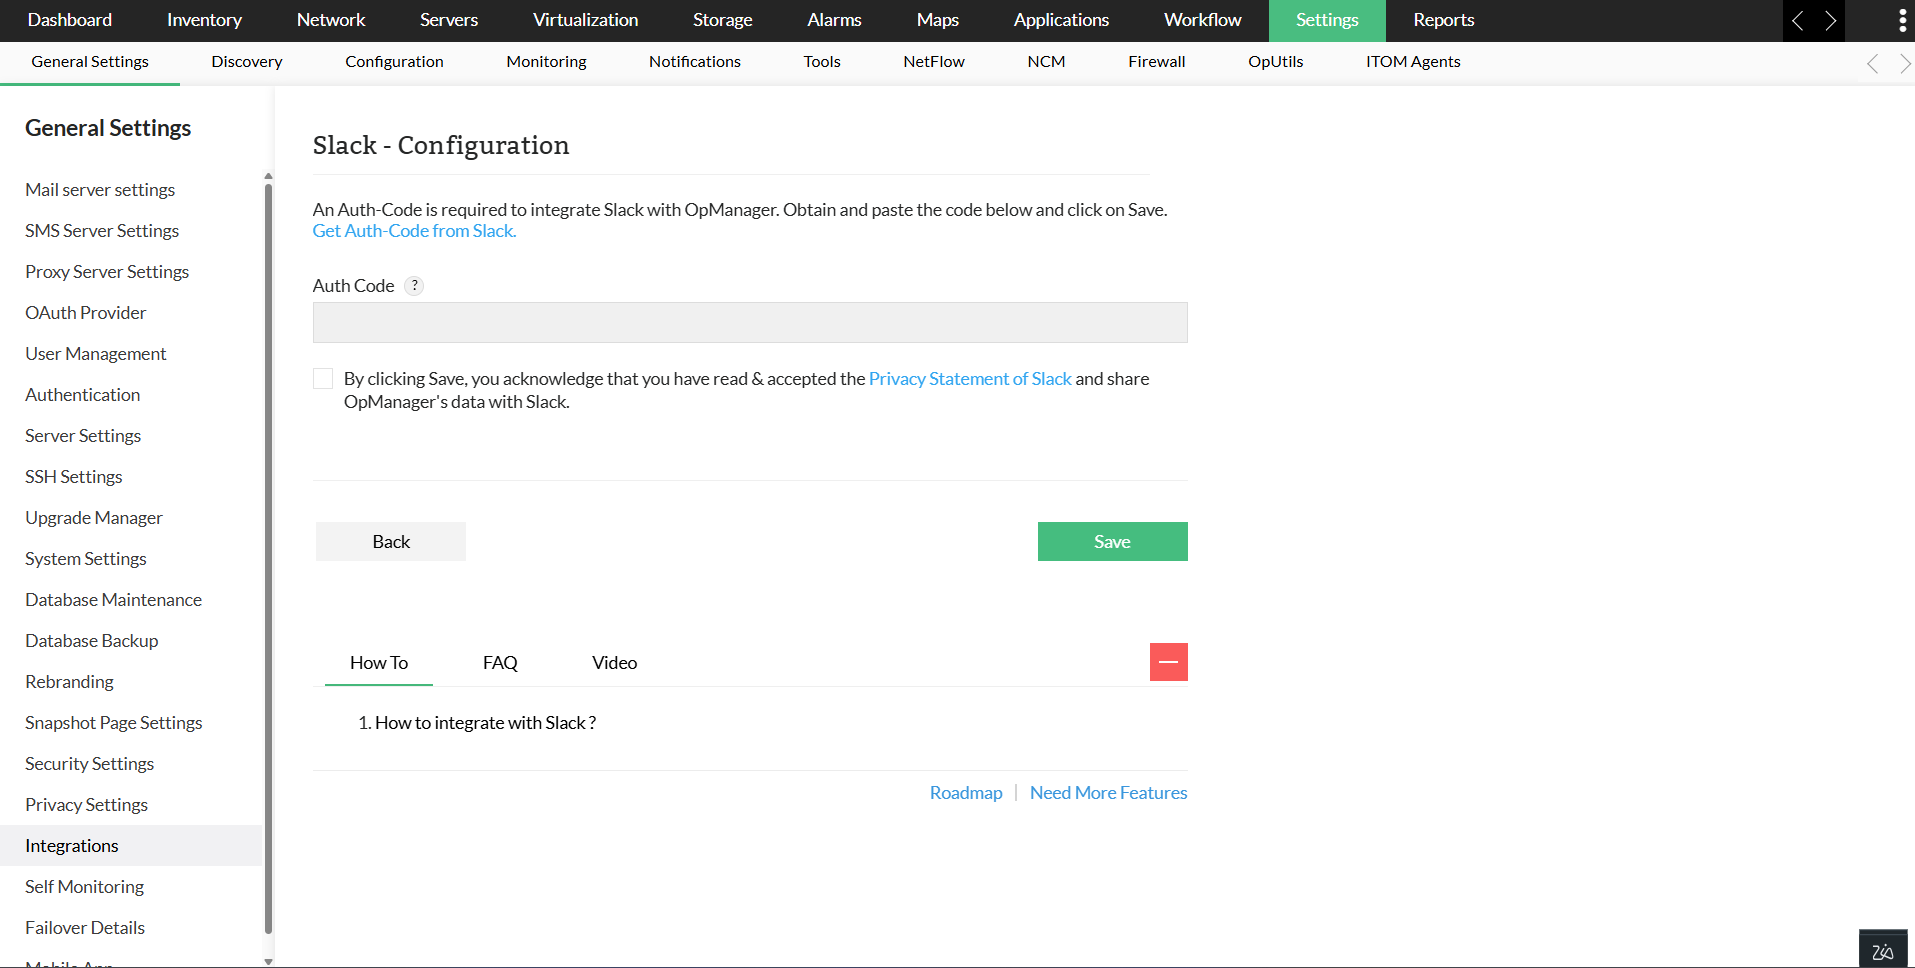This screenshot has width=1915, height=968.
Task: Open Database Backup in sidebar
Action: tap(92, 641)
